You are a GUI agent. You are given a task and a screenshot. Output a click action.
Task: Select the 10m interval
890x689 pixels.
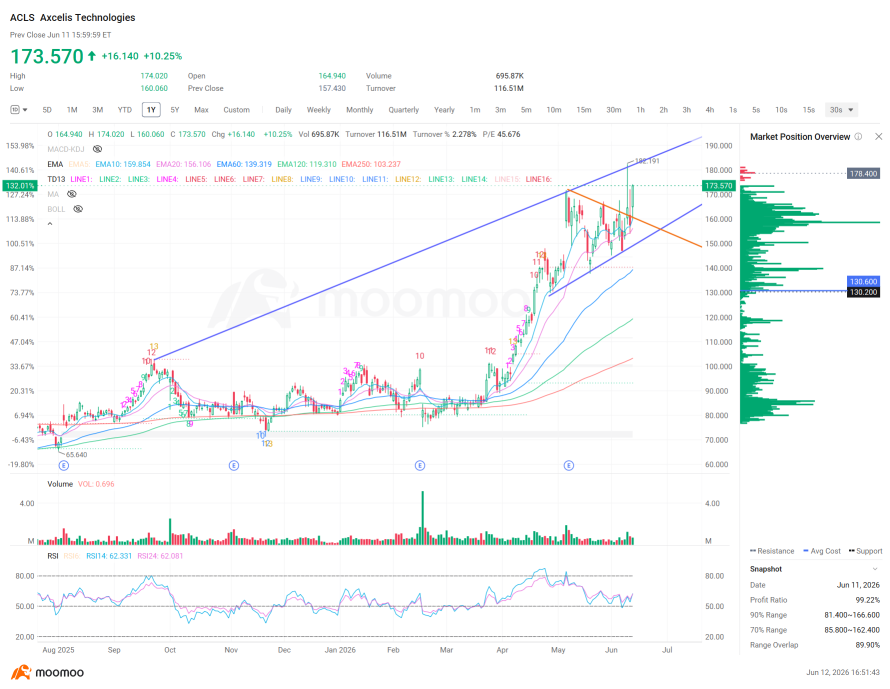point(554,110)
